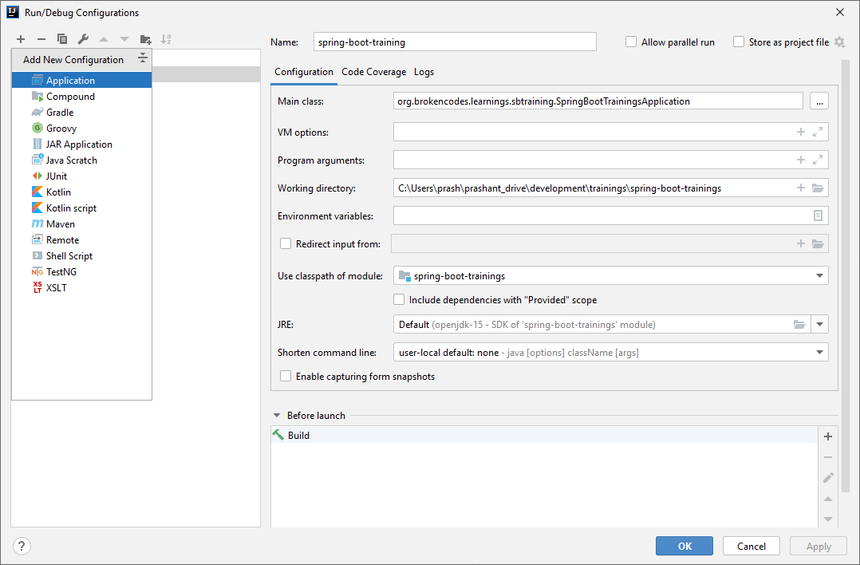
Task: Switch to the Code Coverage tab
Action: click(373, 72)
